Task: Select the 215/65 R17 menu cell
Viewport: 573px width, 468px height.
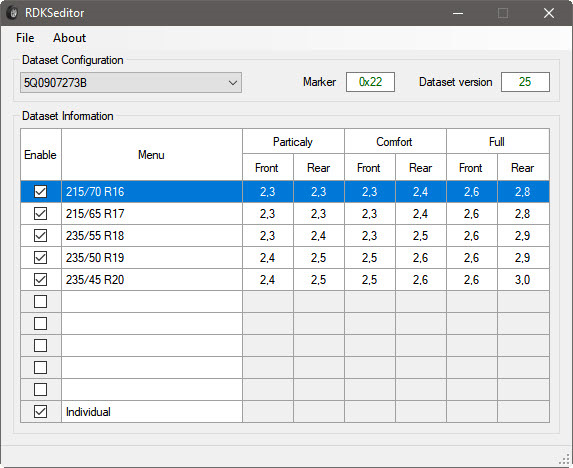Action: pyautogui.click(x=152, y=214)
